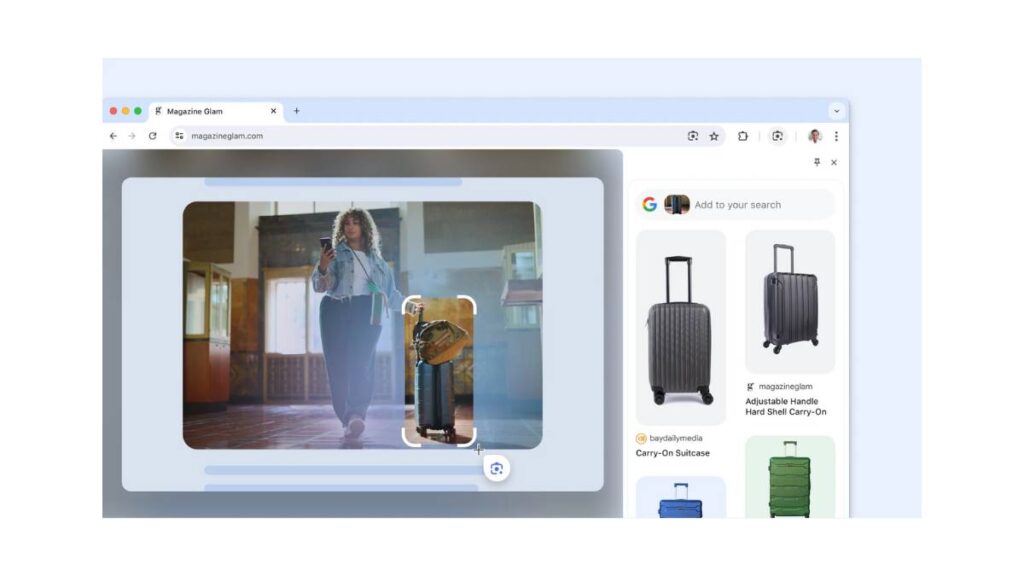Reload the page
The image size is (1024, 576).
152,136
